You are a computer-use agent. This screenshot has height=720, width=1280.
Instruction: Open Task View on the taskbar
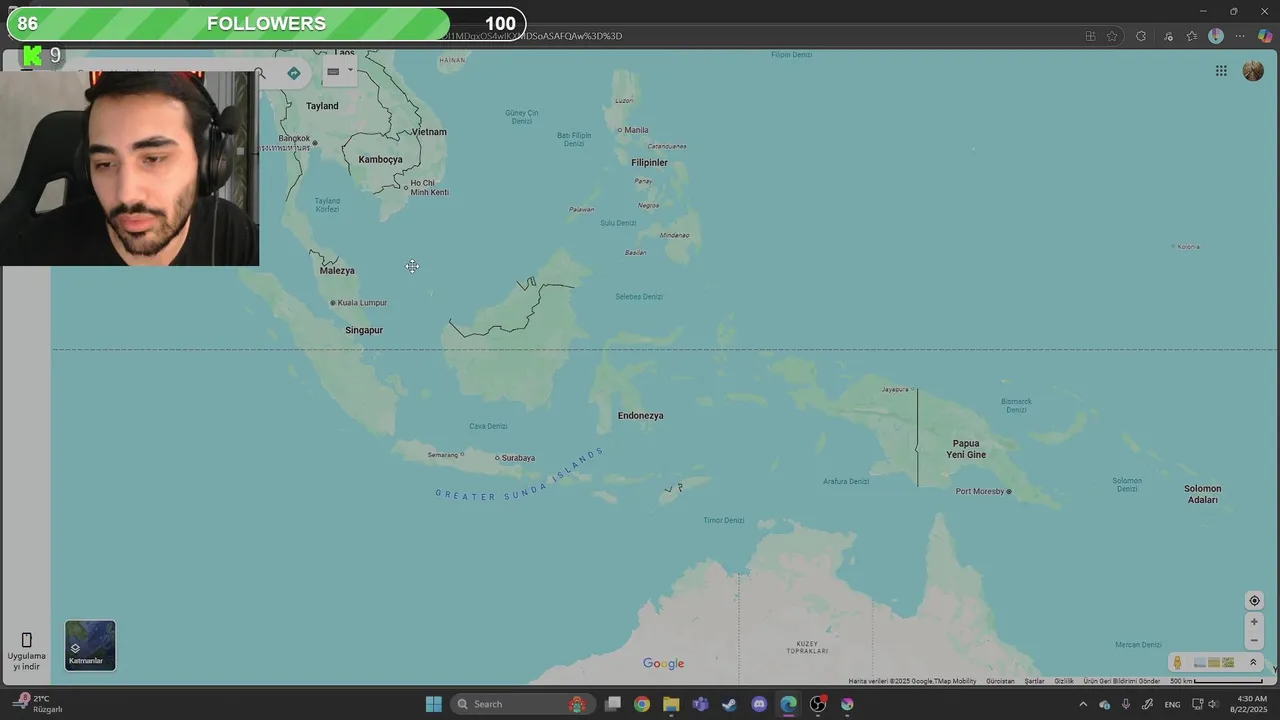pos(613,704)
